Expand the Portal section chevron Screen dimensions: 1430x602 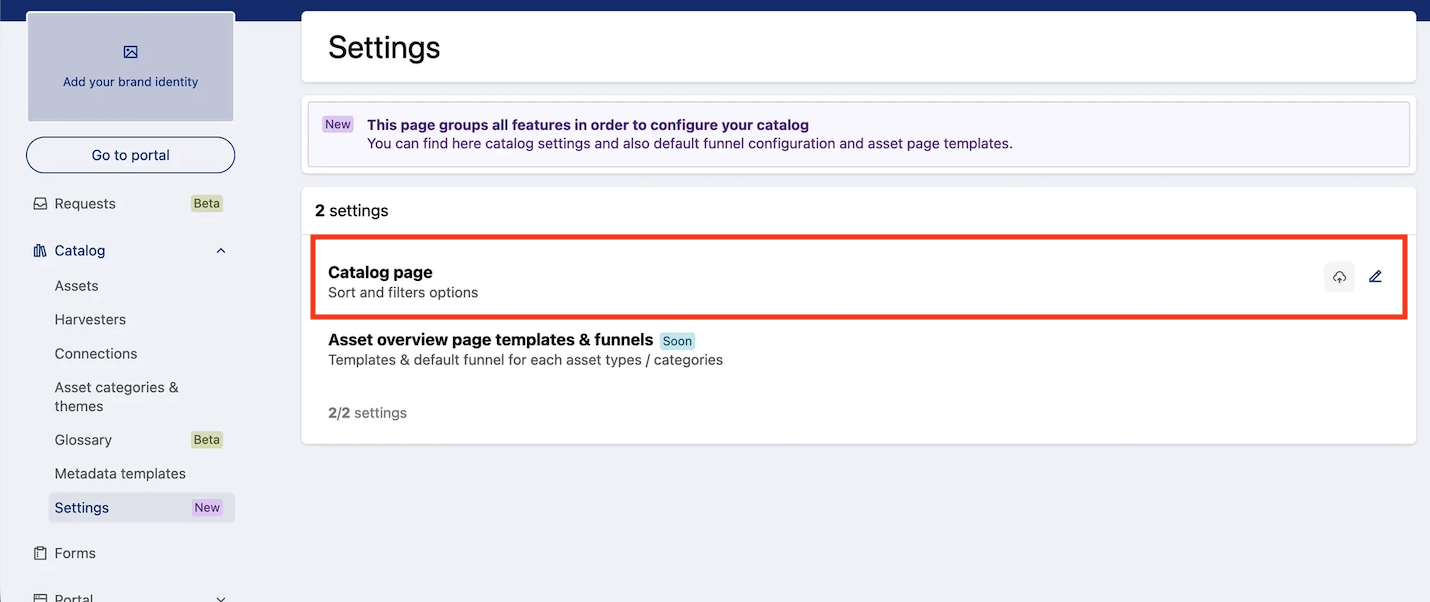221,598
